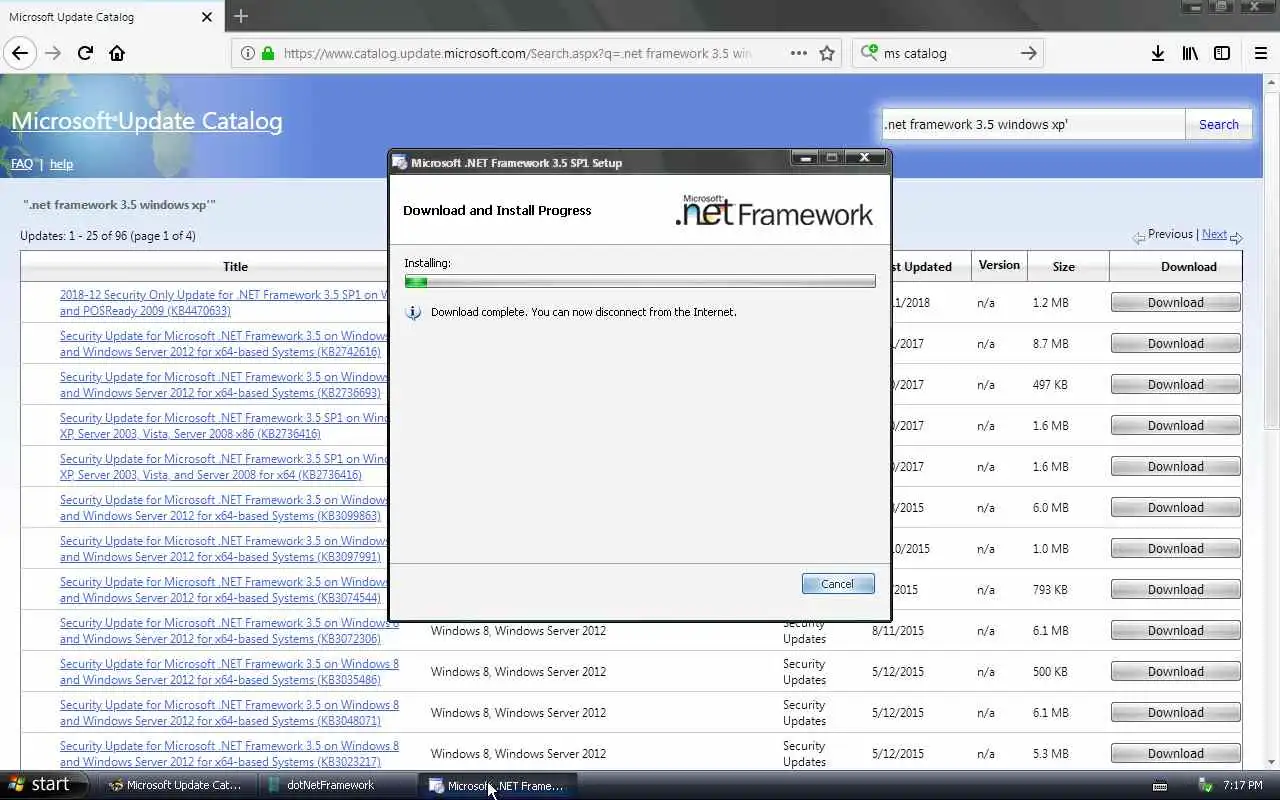Image resolution: width=1280 pixels, height=800 pixels.
Task: Download the 793 KB KB3074544 update
Action: point(1176,590)
